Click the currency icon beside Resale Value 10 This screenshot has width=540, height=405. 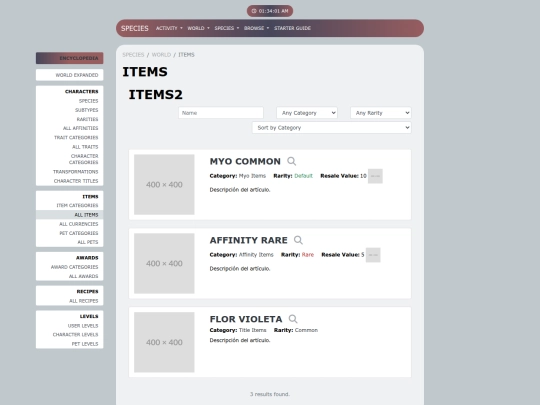click(375, 176)
